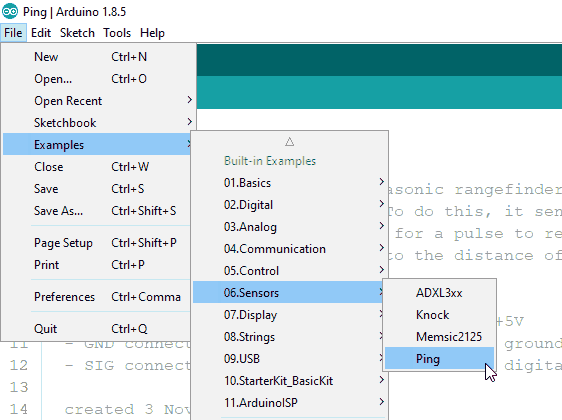Select the Examples menu entry
Image resolution: width=562 pixels, height=420 pixels.
[x=97, y=144]
